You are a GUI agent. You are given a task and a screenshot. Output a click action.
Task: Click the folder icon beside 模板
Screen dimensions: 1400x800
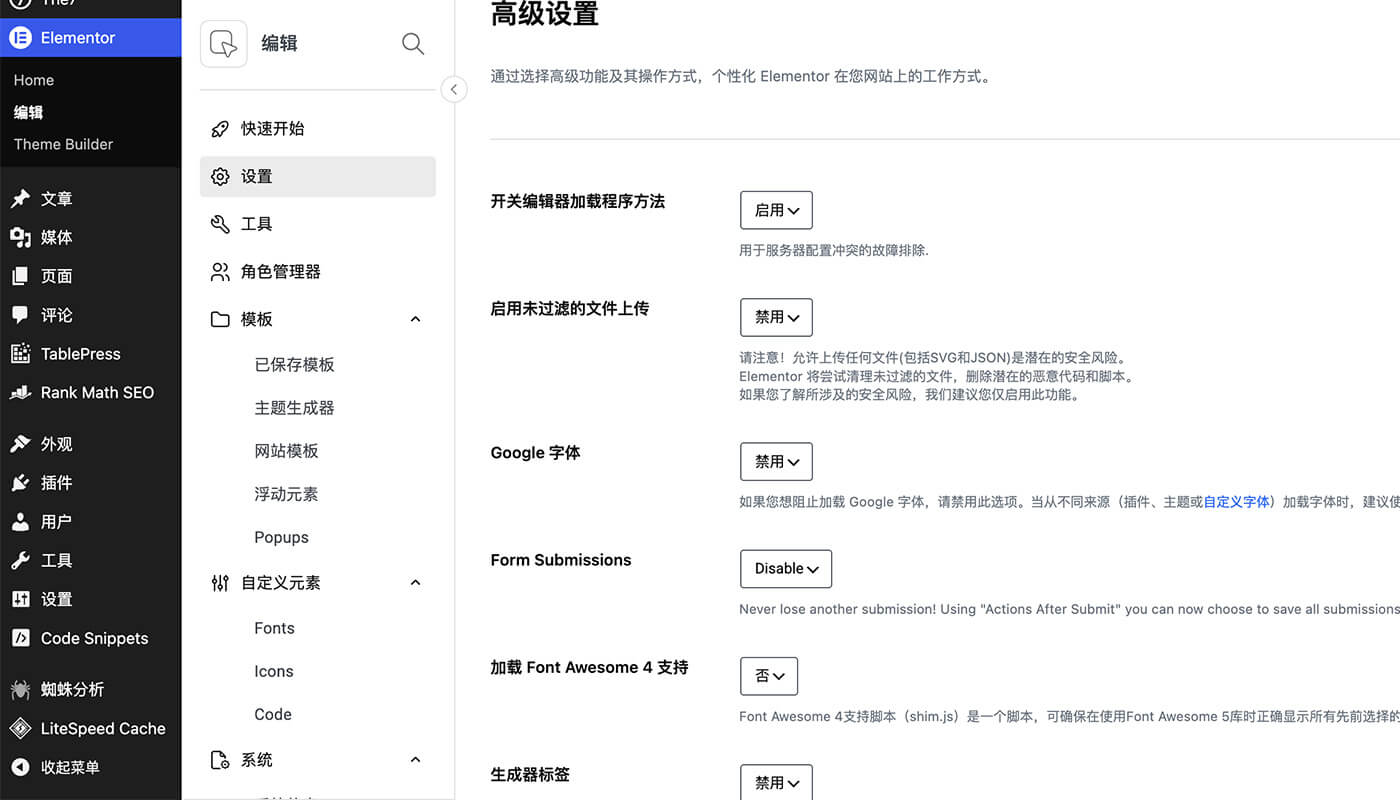(220, 320)
